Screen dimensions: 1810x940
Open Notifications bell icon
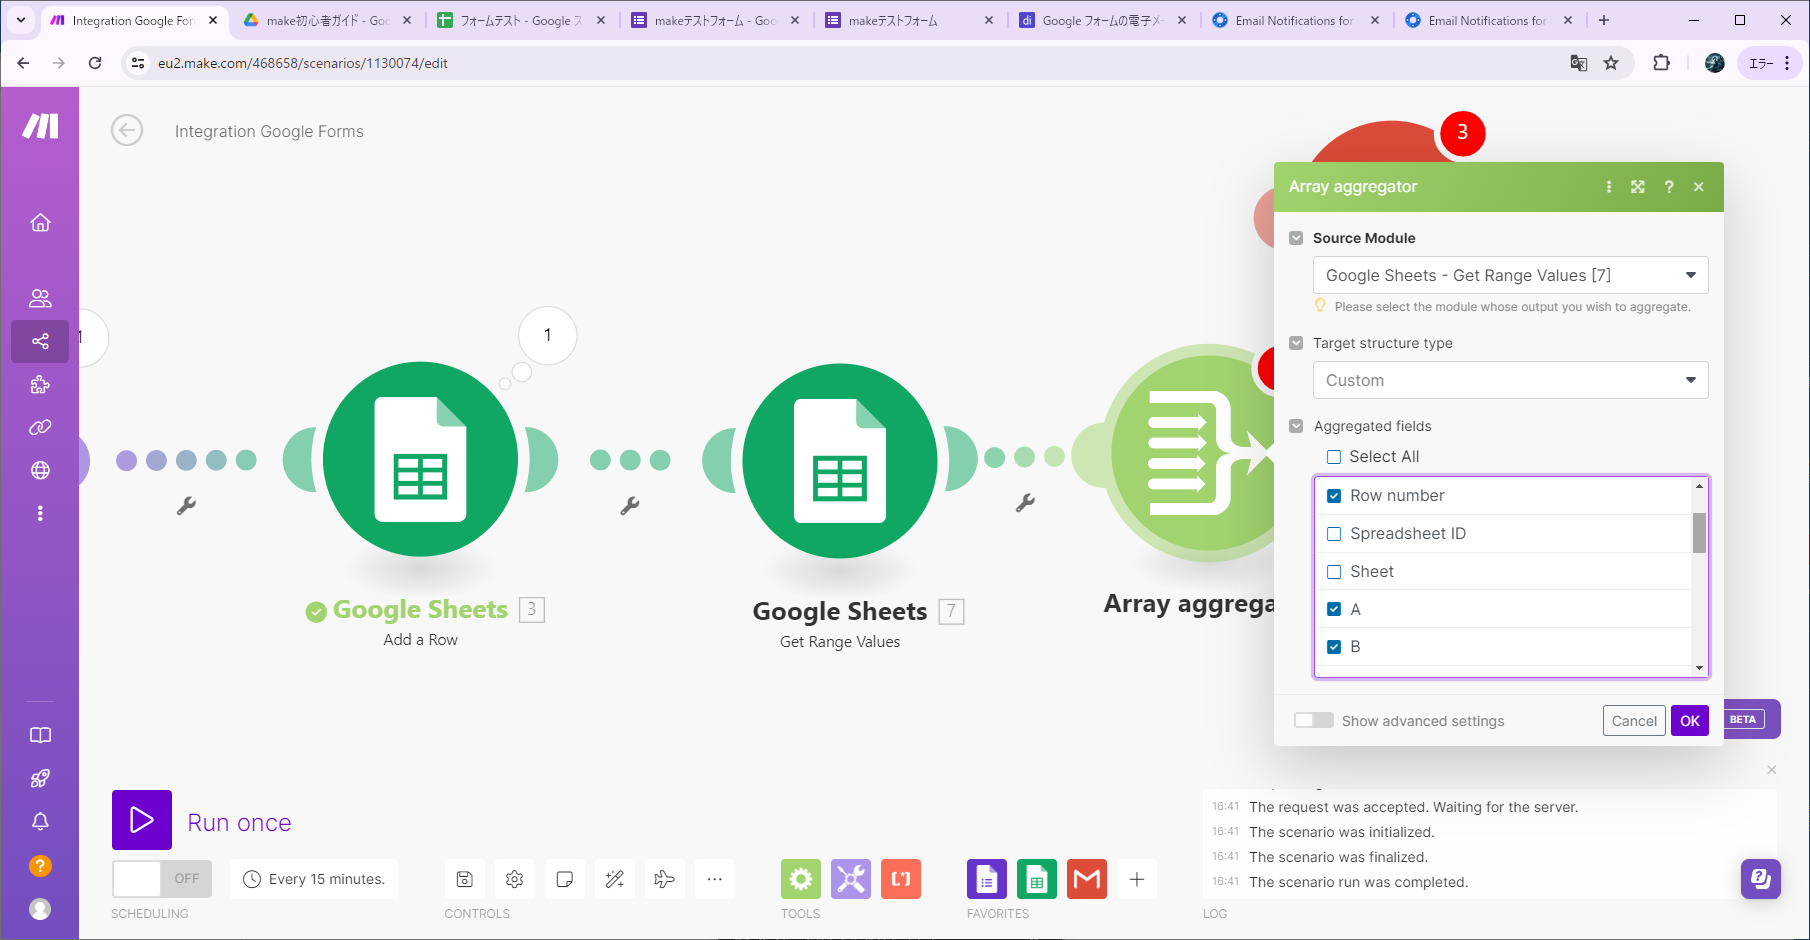40,821
